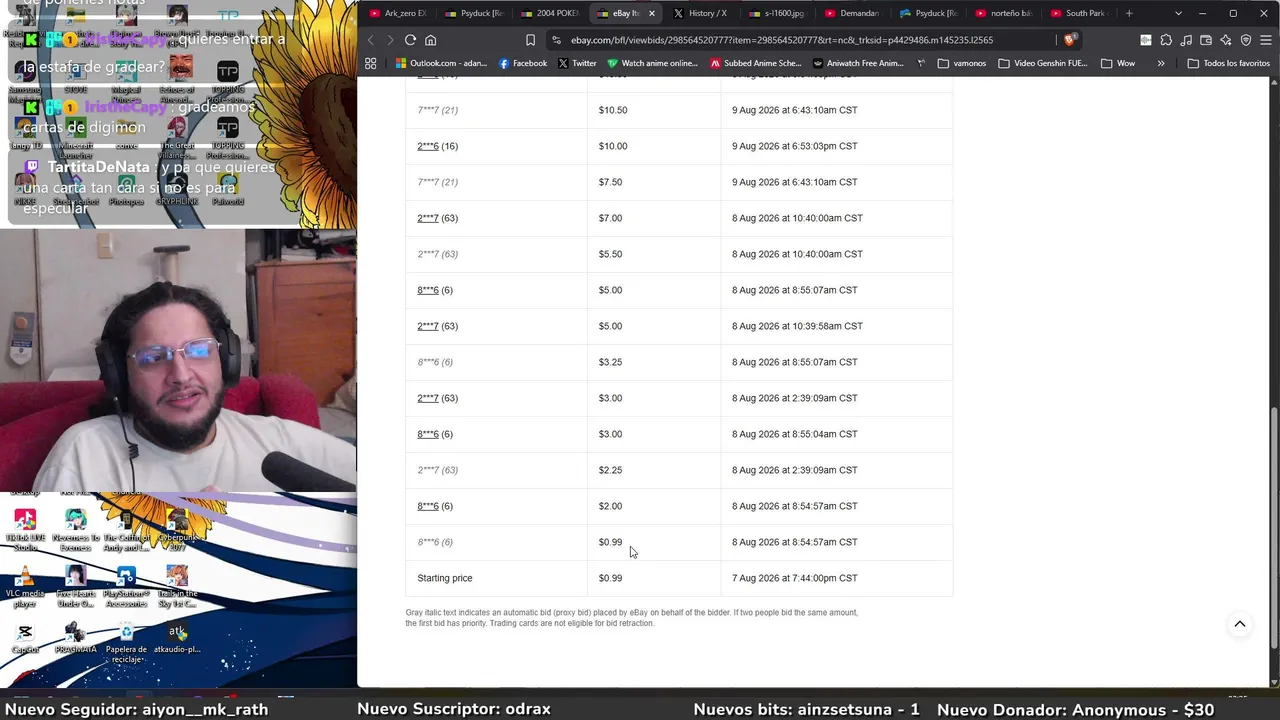Launch Cyberpunk 2077 desktop shortcut
This screenshot has width=1280, height=720.
pyautogui.click(x=177, y=530)
